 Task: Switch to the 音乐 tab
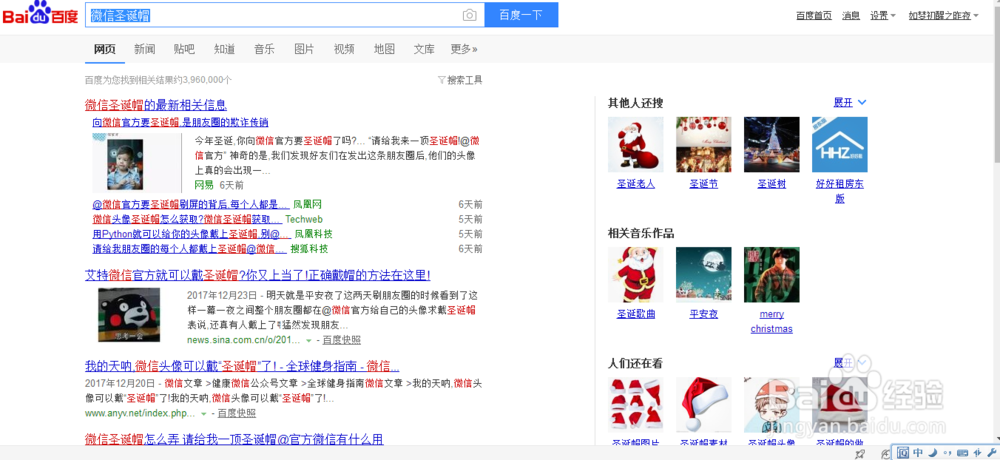264,49
